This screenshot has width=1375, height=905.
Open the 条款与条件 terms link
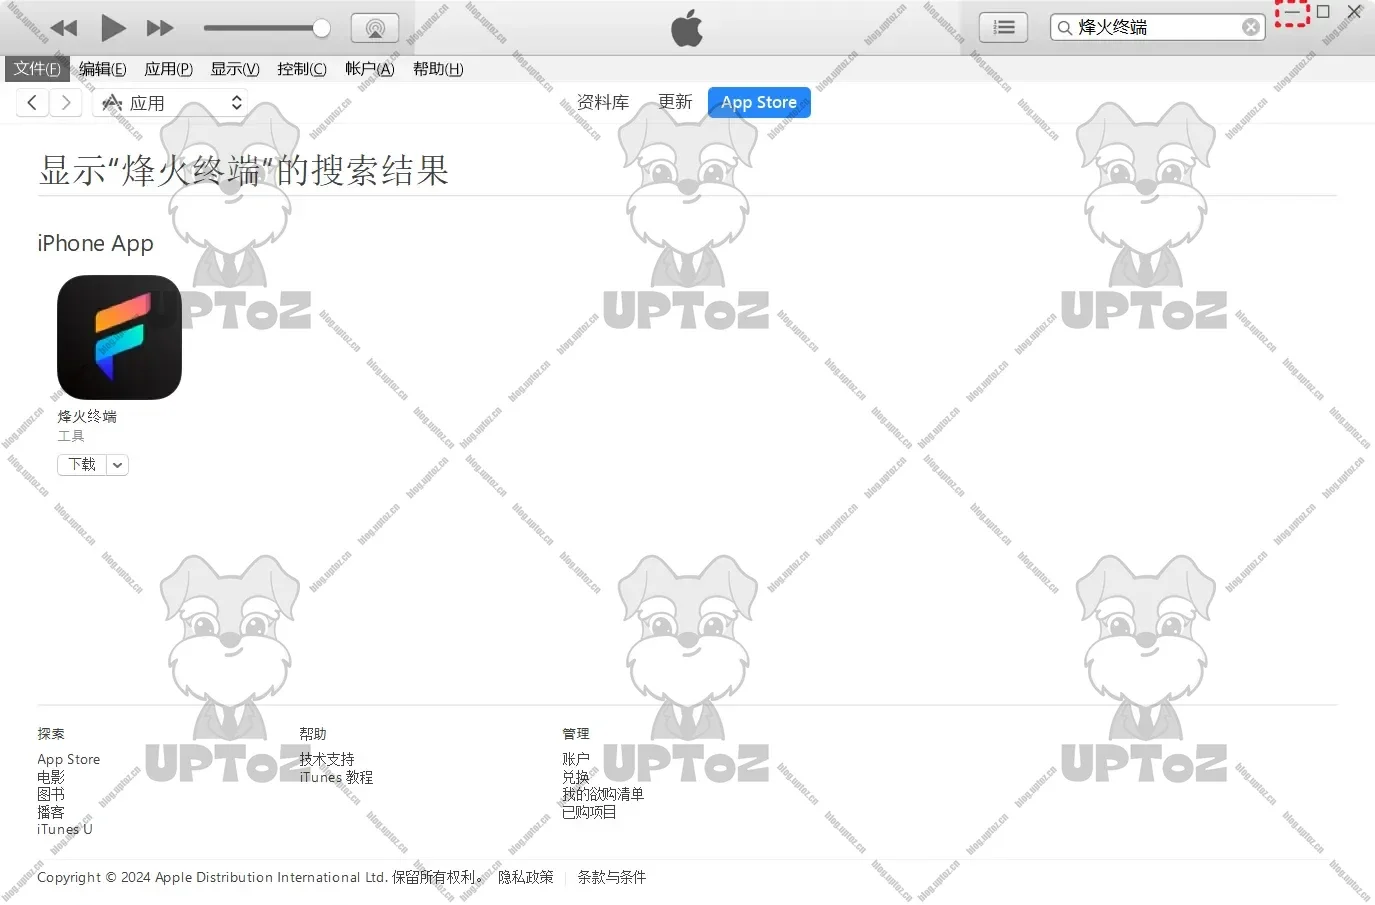611,877
